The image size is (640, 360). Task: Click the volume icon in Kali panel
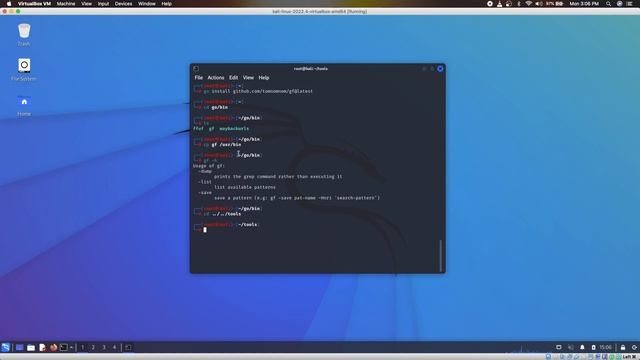coord(571,347)
